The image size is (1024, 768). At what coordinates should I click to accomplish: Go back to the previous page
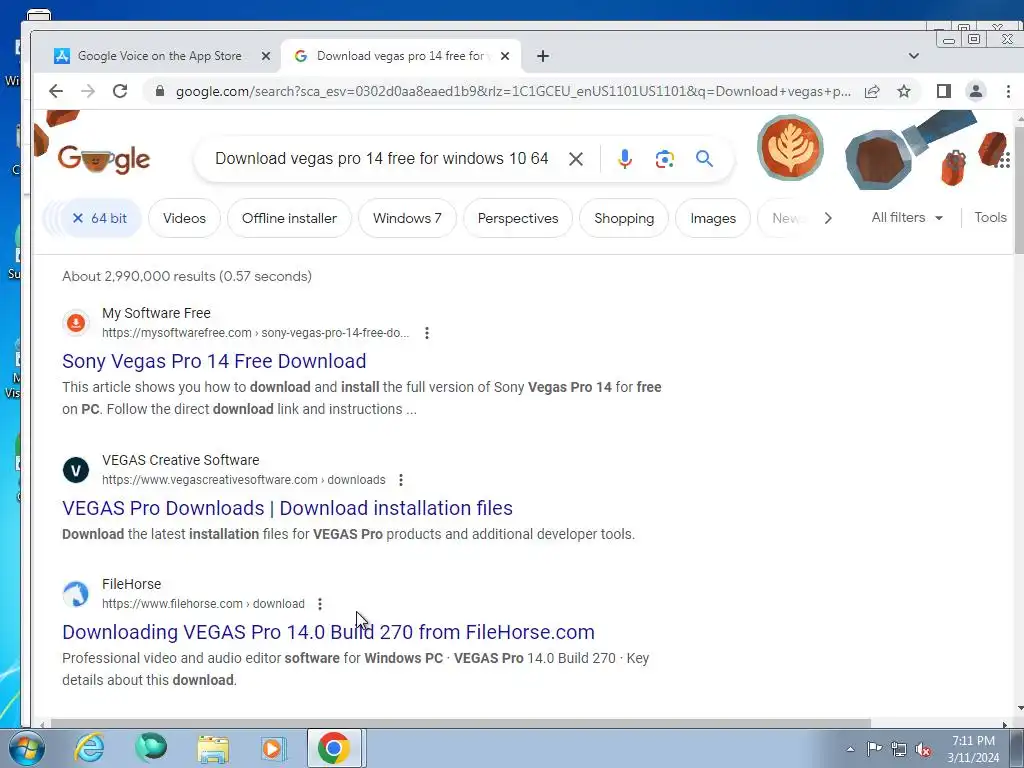pyautogui.click(x=56, y=91)
